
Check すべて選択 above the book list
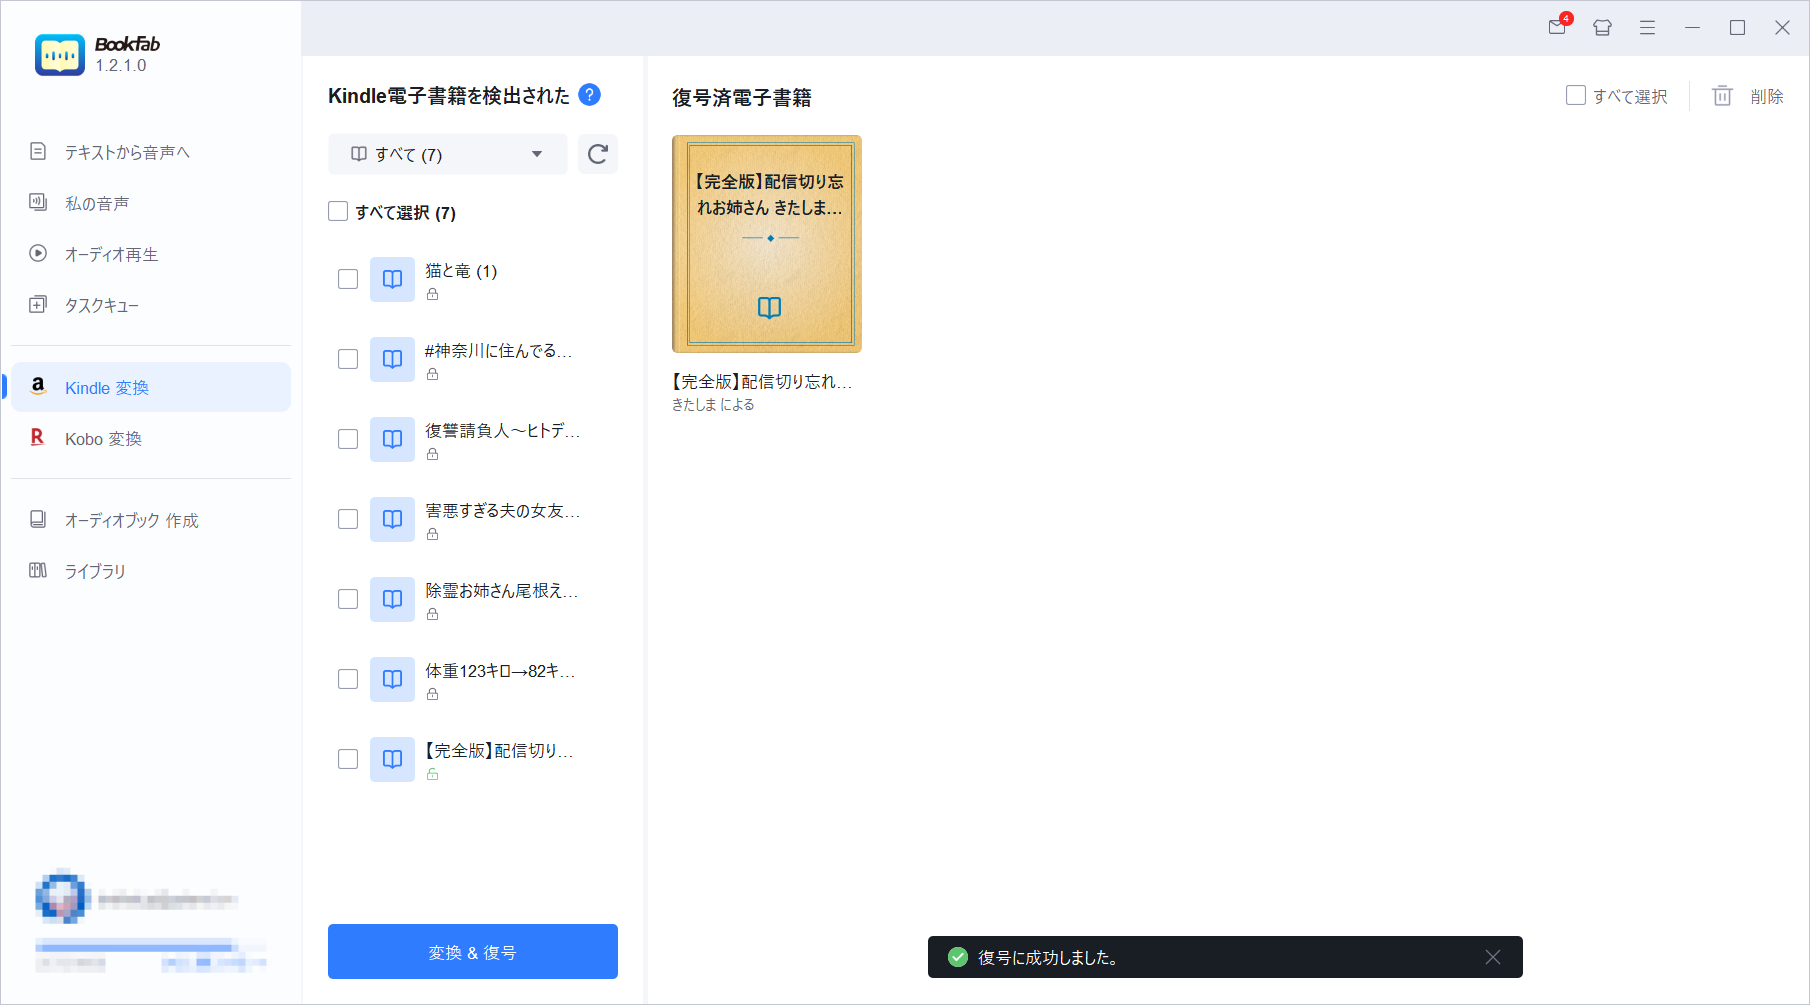337,211
